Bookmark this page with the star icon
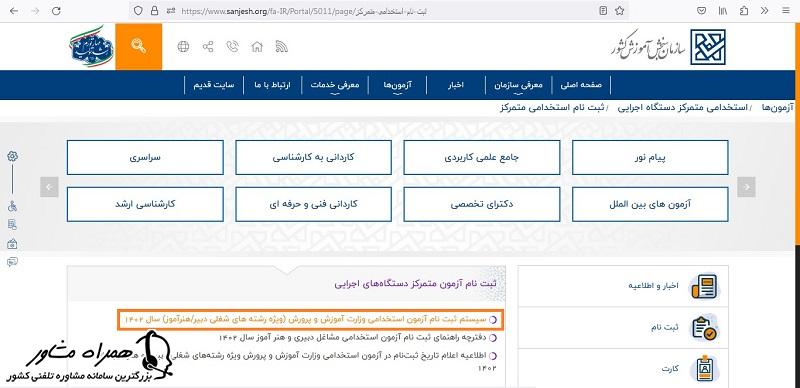 pos(619,11)
